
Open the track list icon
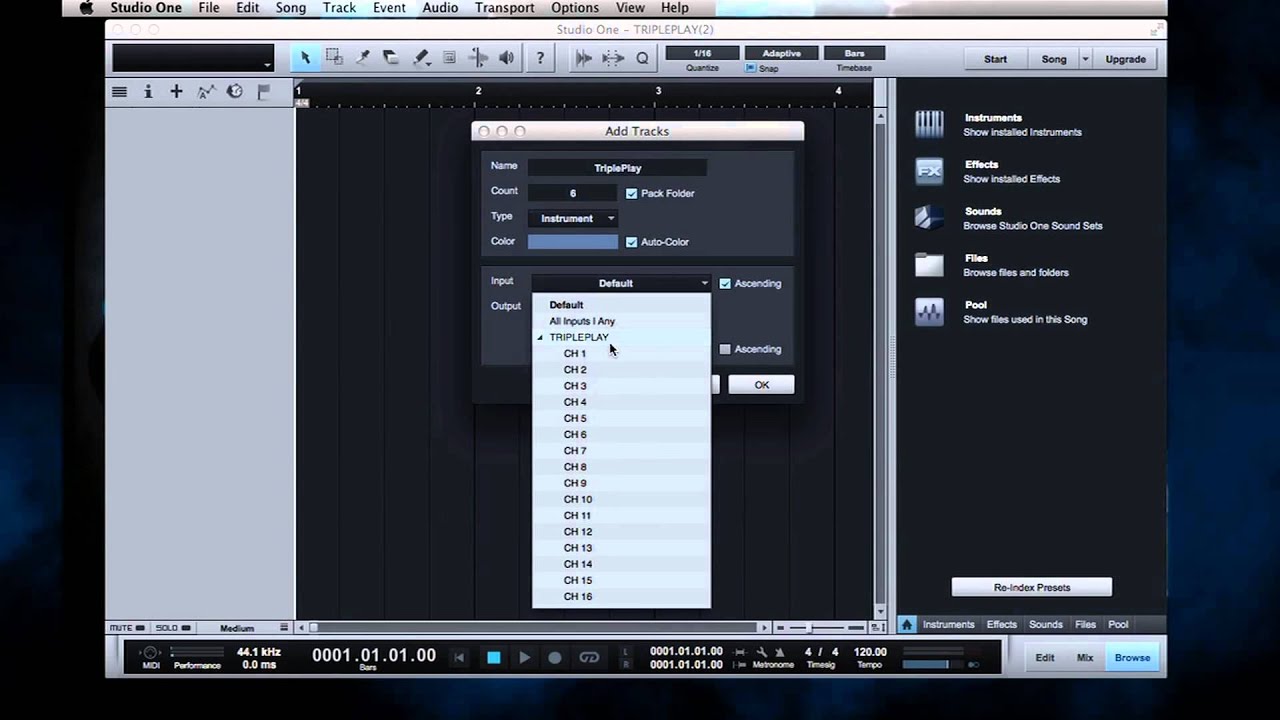(x=119, y=92)
